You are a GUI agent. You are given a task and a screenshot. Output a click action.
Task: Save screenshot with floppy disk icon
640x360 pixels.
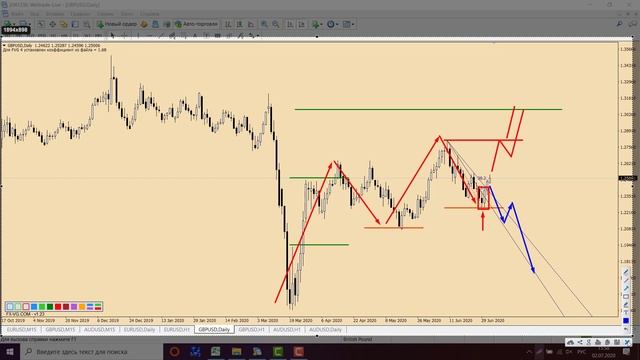pos(617,342)
